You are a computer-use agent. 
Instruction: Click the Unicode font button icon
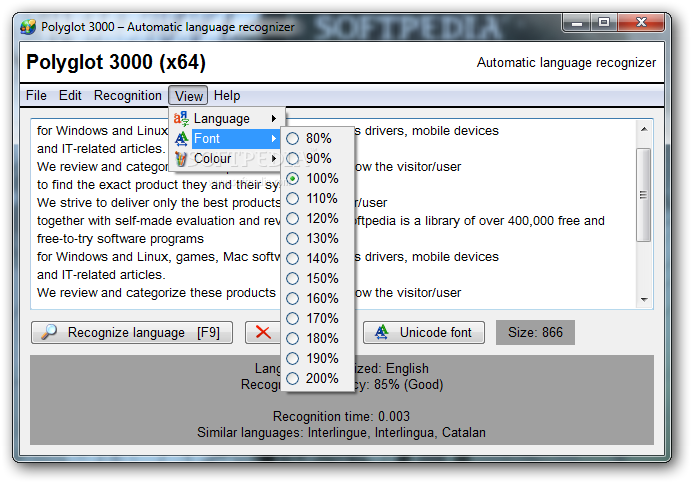point(381,332)
